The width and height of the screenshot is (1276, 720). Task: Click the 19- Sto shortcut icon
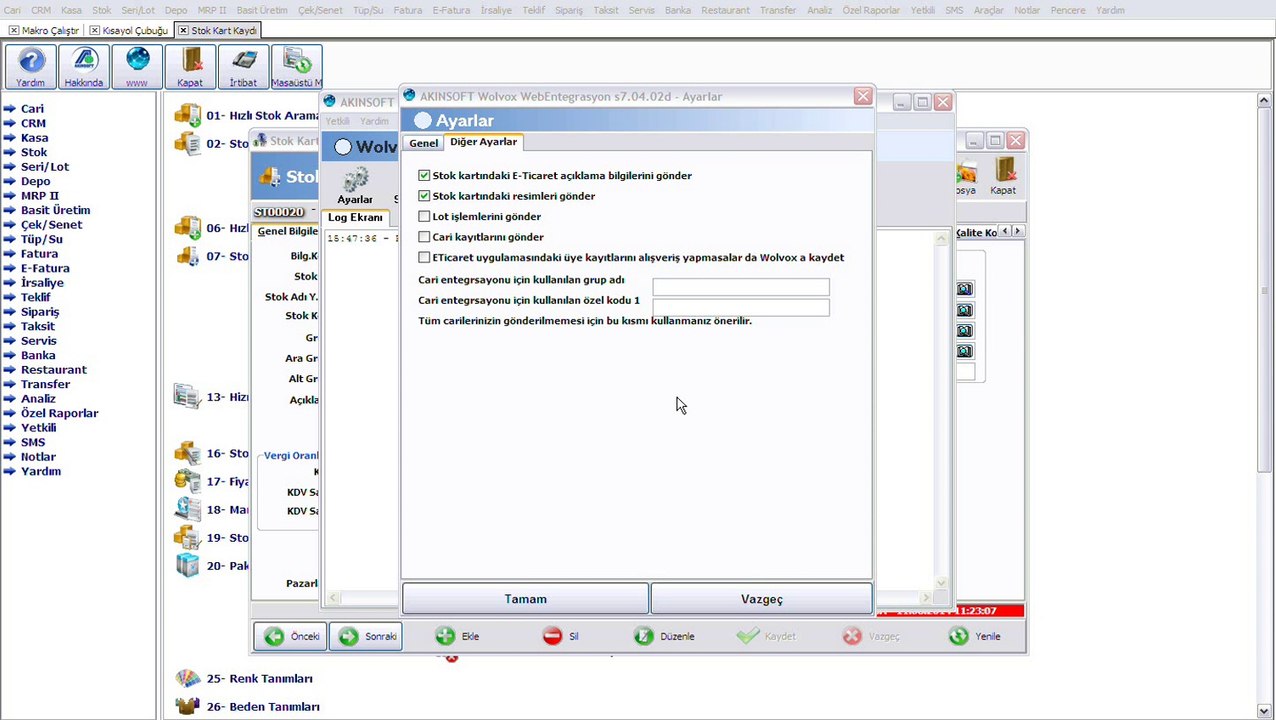click(188, 537)
